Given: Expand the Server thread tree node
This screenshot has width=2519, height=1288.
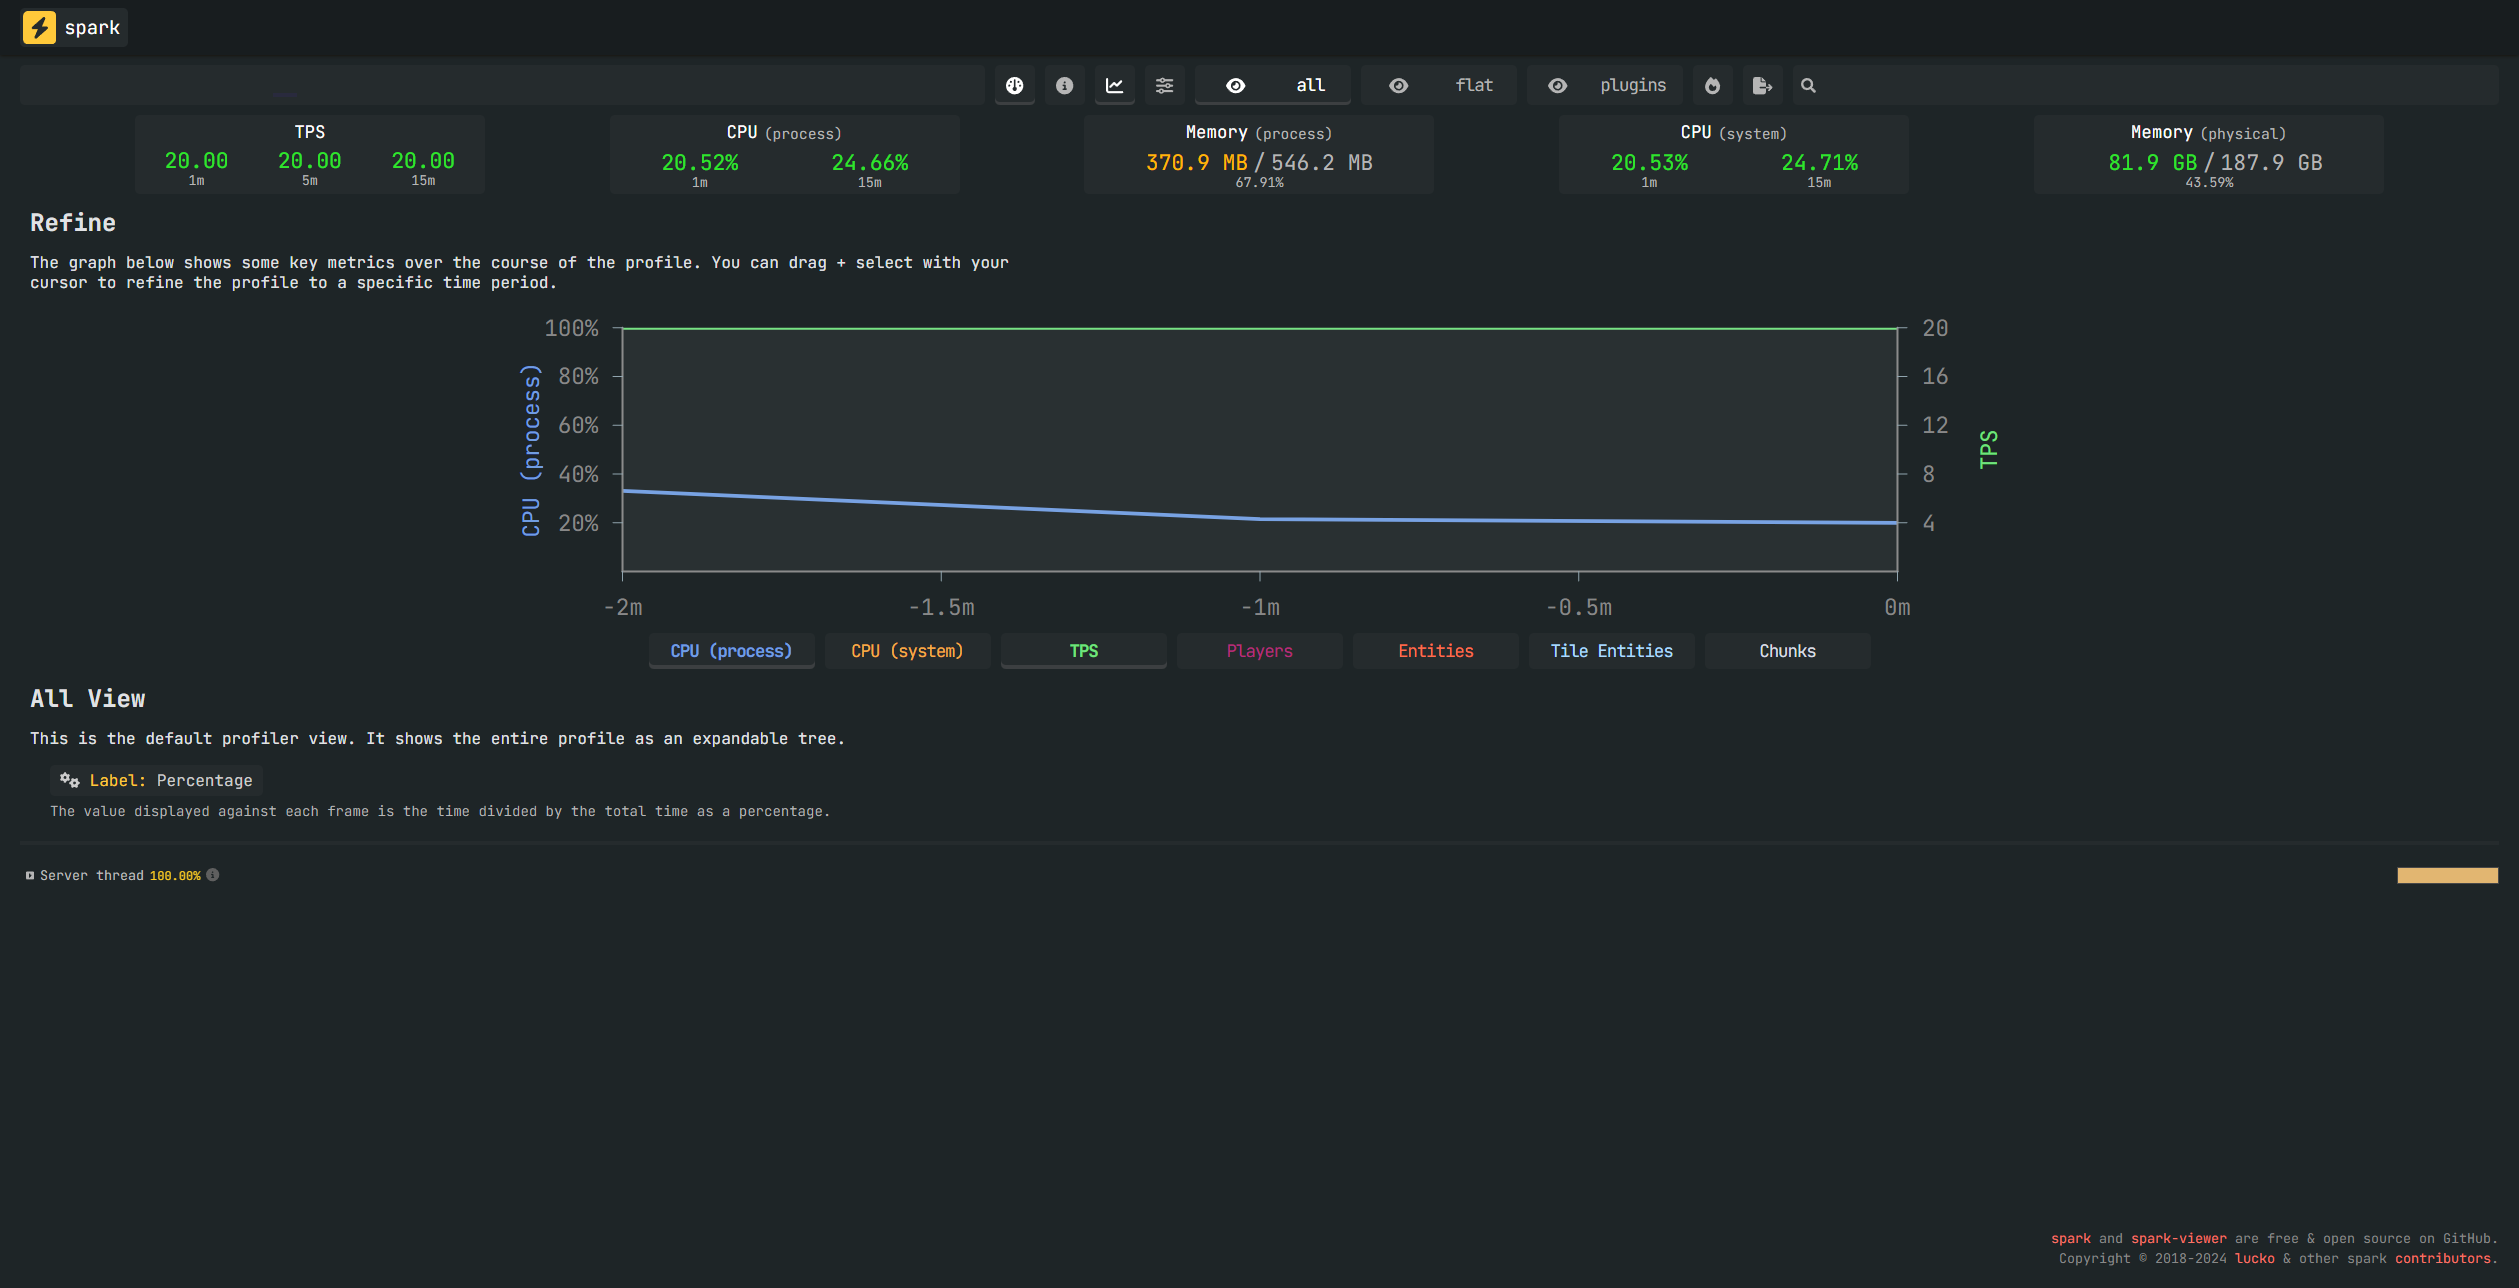Looking at the screenshot, I should coord(93,876).
